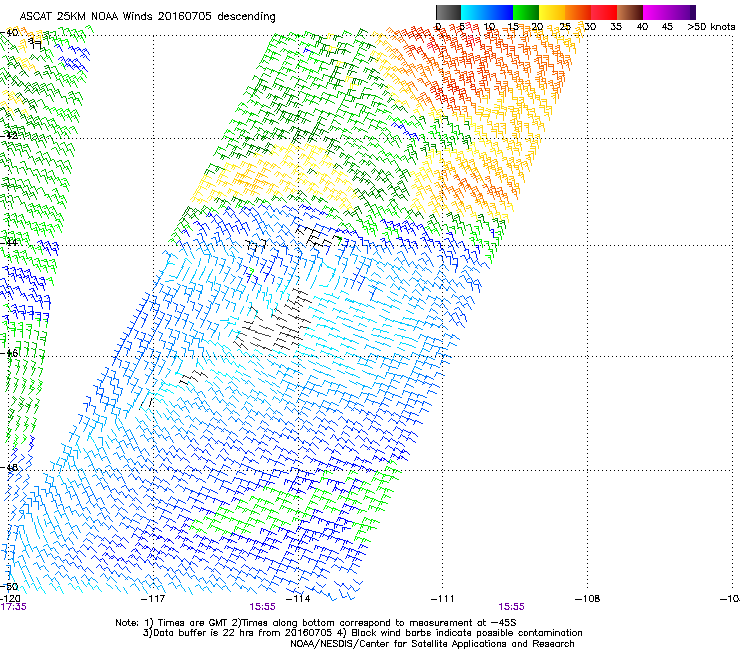The image size is (740, 650).
Task: Click the '-108' longitude label
Action: pos(588,599)
